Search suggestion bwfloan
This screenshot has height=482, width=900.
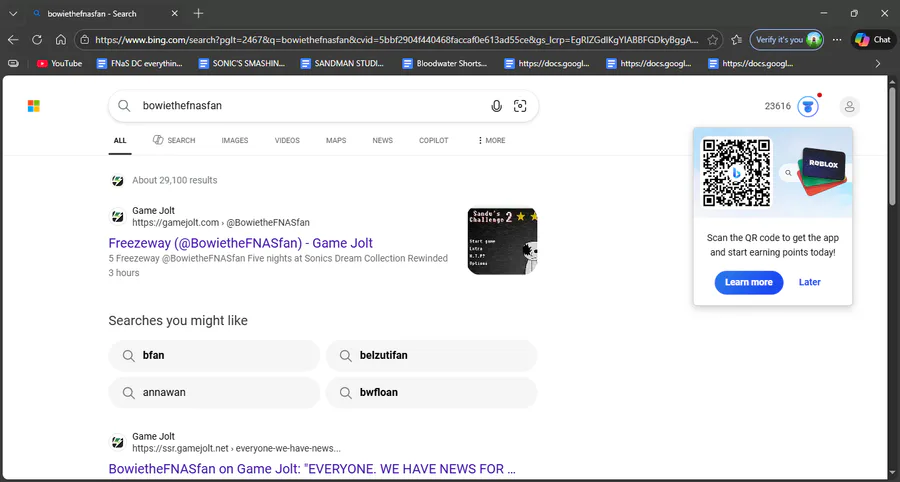pos(431,392)
